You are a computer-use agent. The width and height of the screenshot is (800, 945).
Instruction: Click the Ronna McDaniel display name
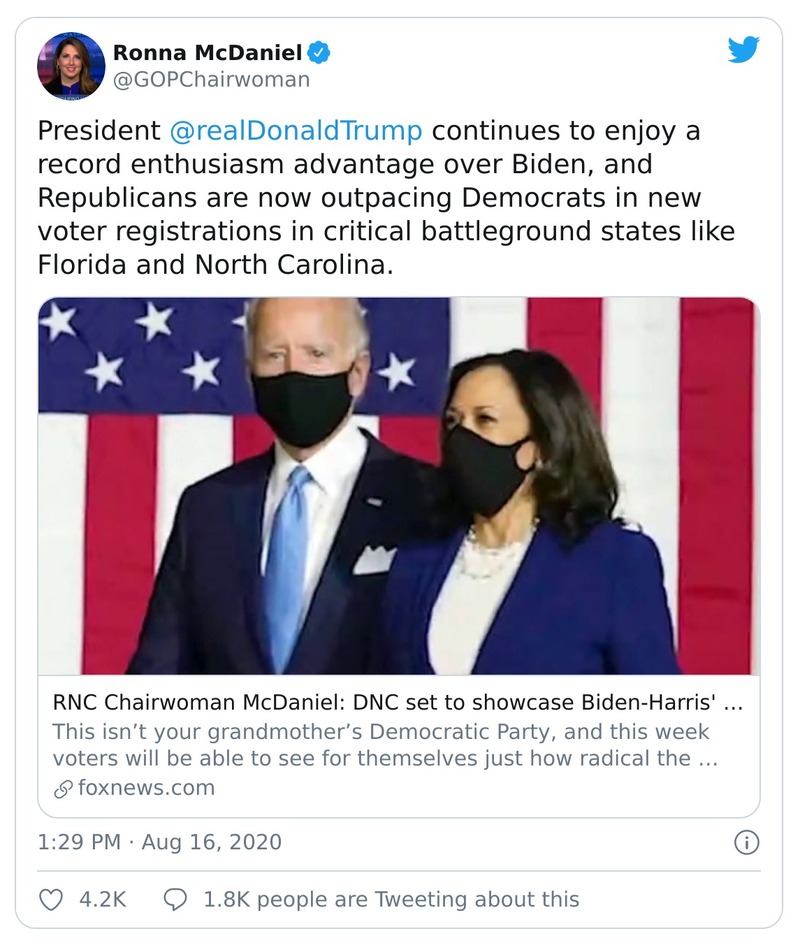click(207, 52)
